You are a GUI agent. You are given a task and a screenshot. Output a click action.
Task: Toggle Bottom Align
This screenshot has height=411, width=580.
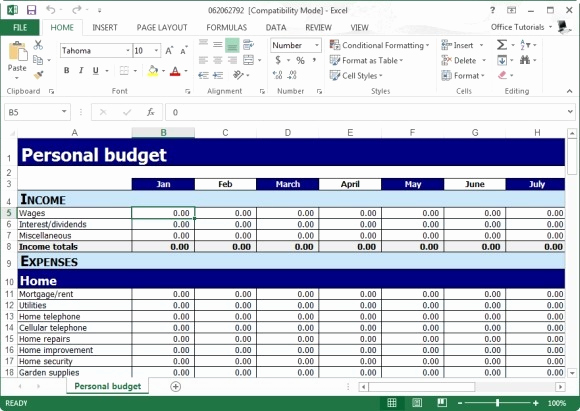pos(232,45)
